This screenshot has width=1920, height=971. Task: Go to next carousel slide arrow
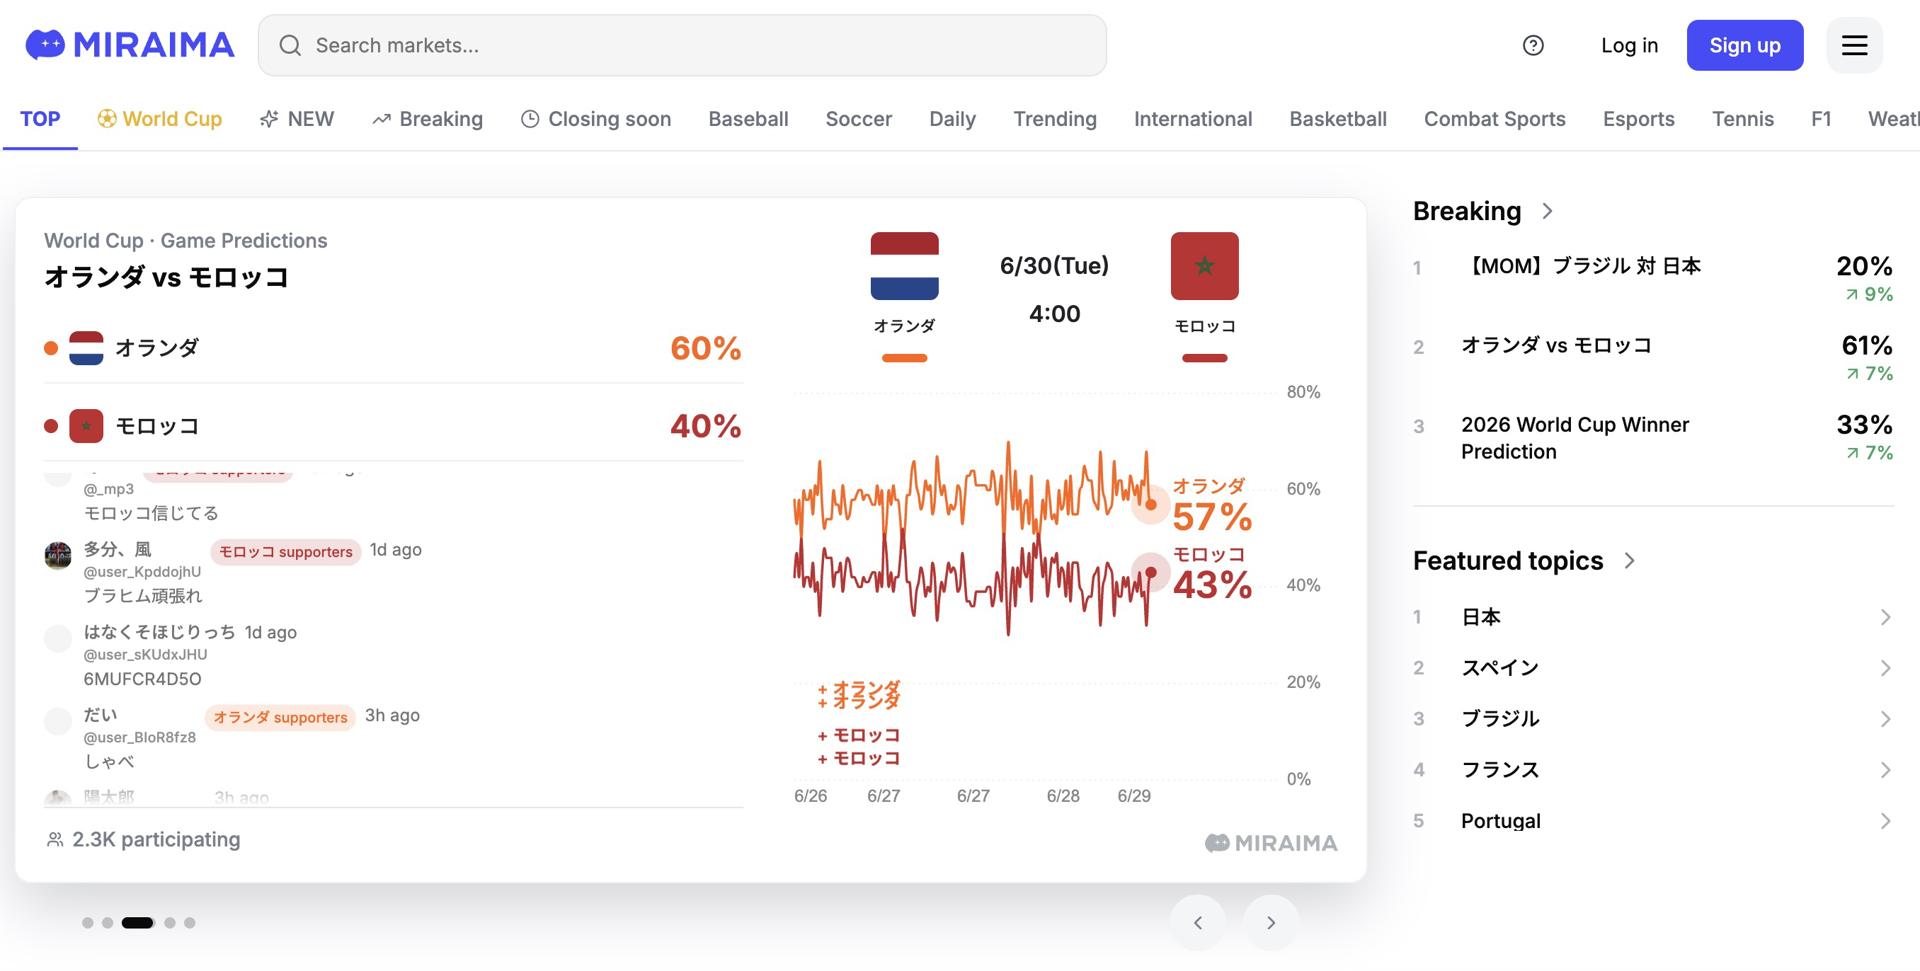coord(1271,922)
